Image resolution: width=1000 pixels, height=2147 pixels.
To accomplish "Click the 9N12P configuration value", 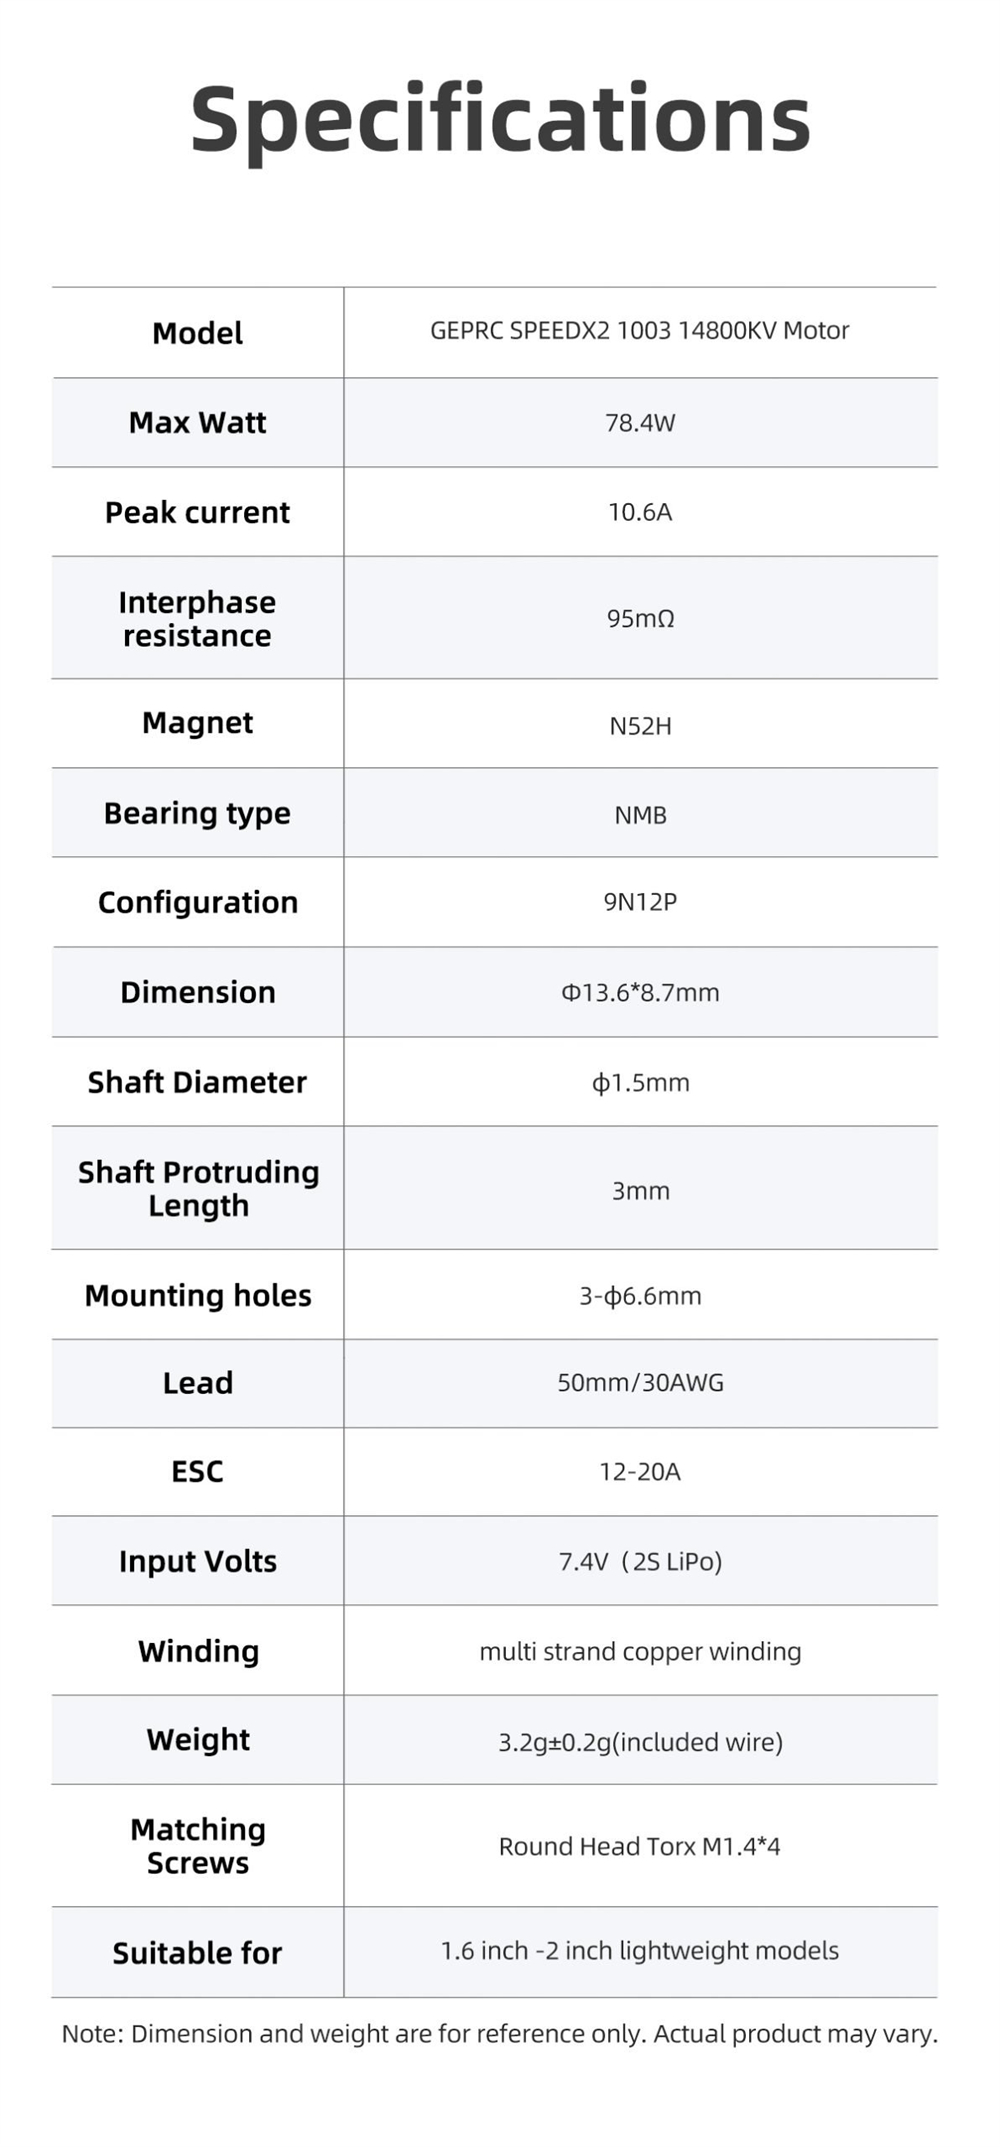I will (640, 902).
